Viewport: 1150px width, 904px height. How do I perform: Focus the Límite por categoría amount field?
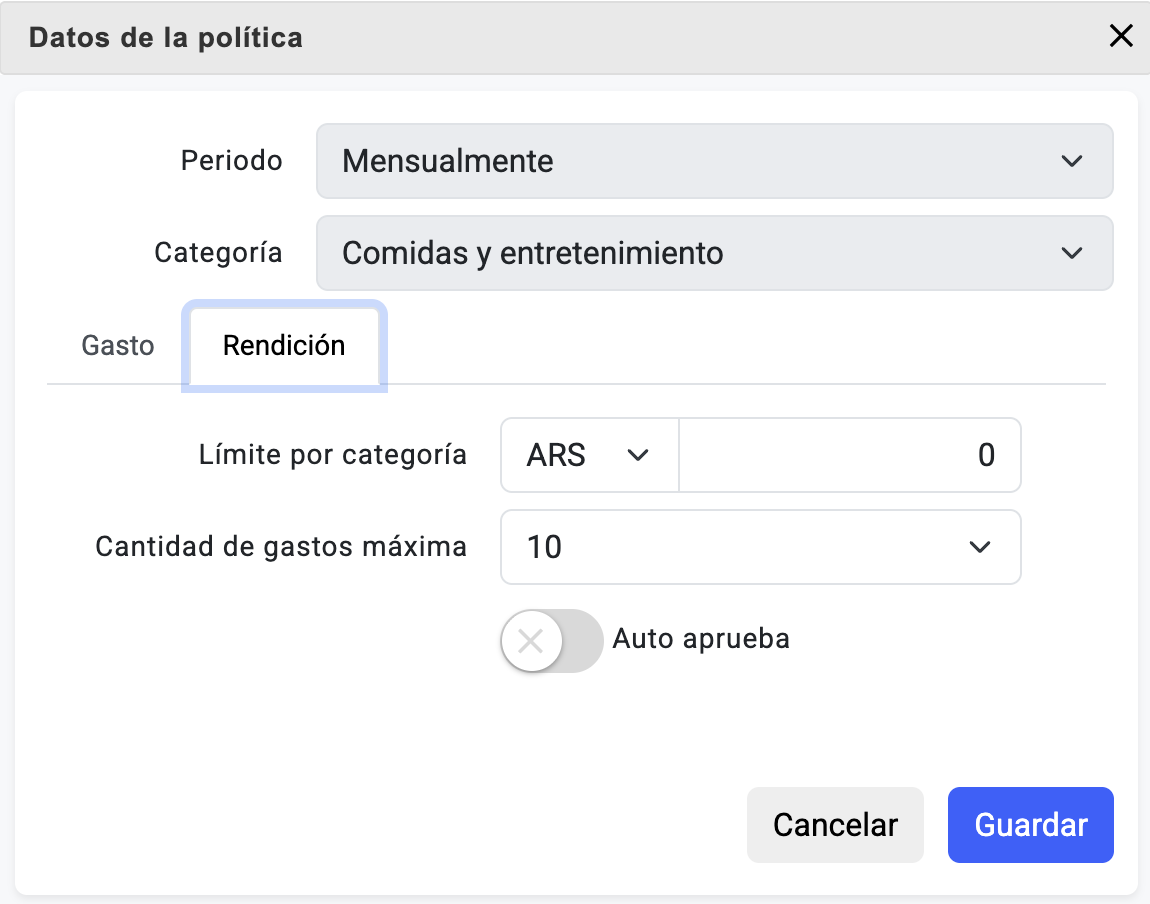click(x=848, y=455)
